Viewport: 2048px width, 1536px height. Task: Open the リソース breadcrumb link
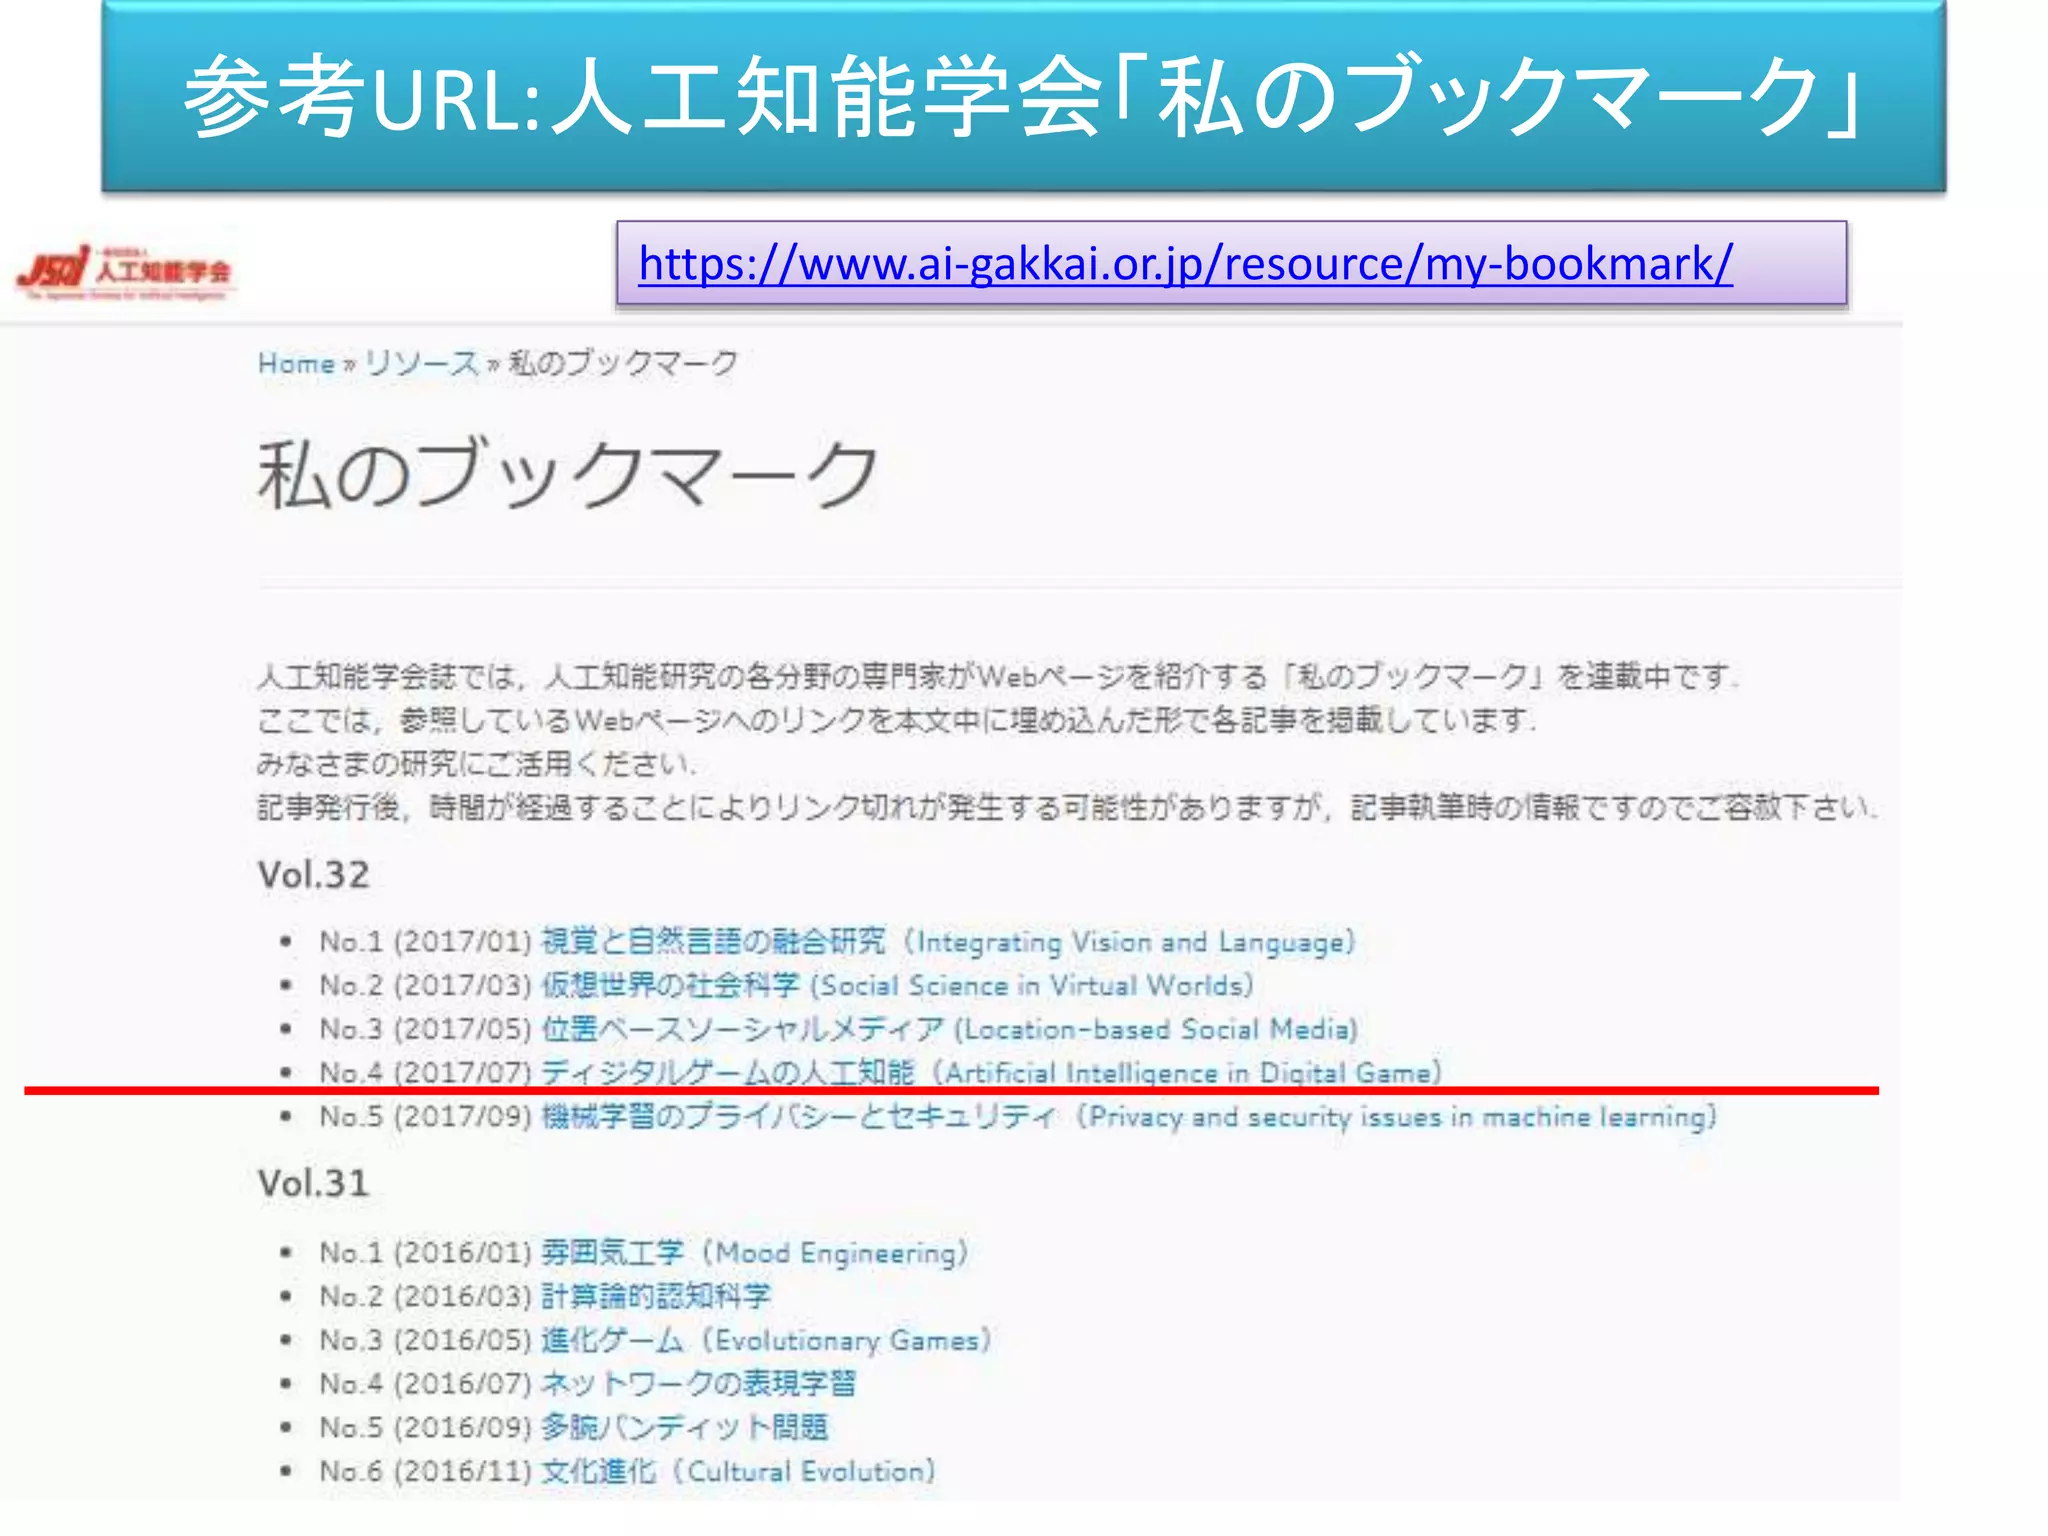pos(421,363)
